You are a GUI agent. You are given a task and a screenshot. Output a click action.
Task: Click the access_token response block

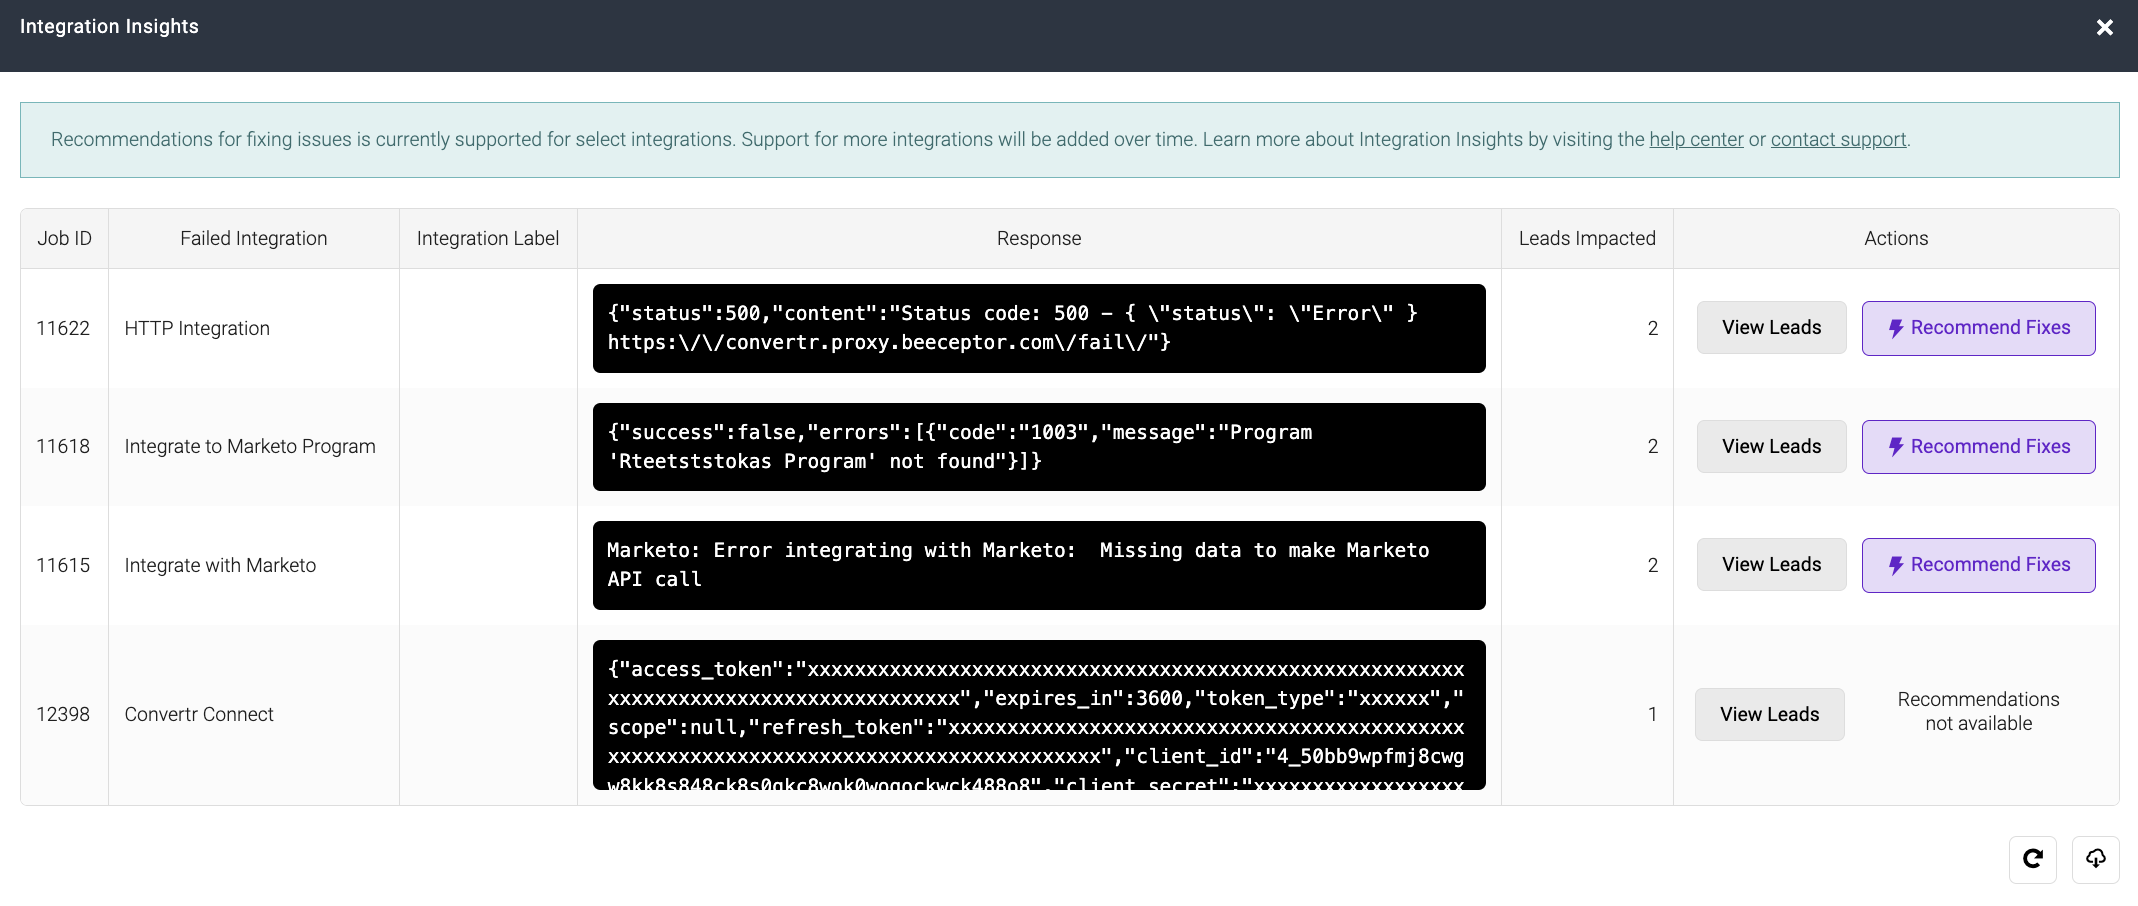pos(1039,715)
